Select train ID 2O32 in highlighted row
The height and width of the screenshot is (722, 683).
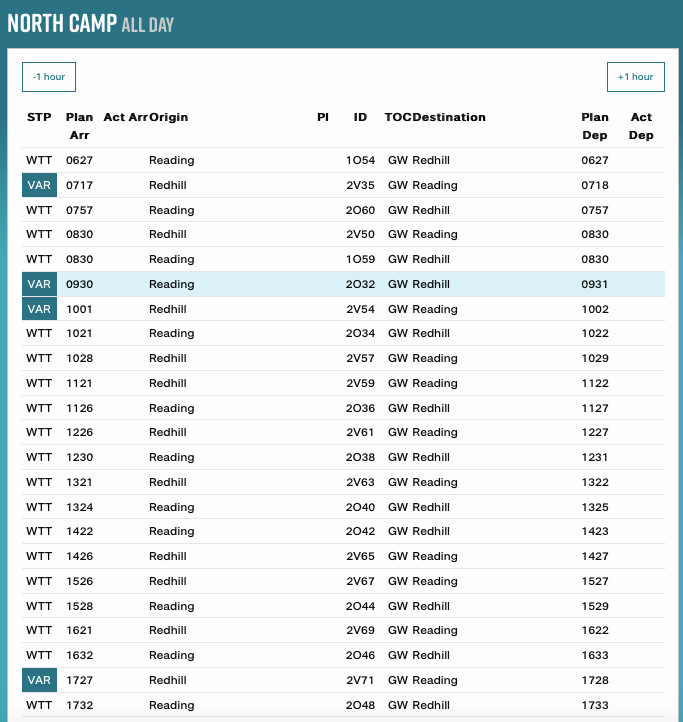(x=360, y=284)
